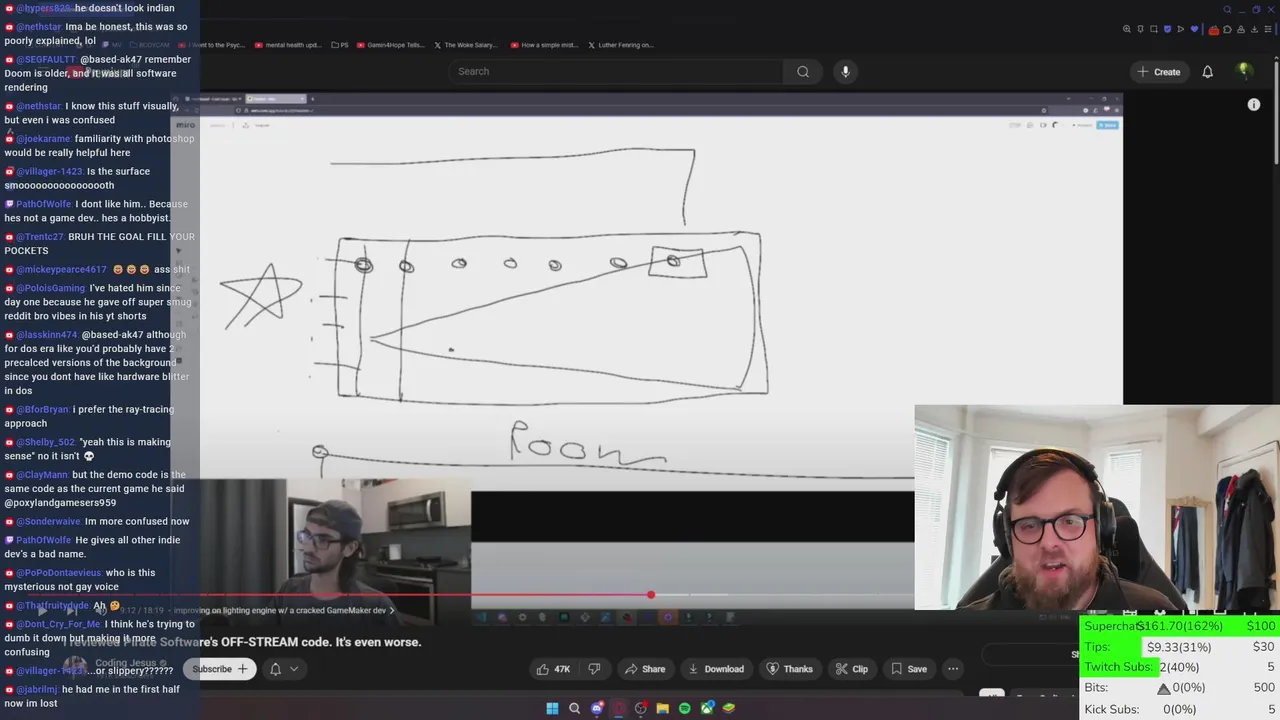
Task: Click the Superchat goal bar
Action: click(x=1180, y=626)
